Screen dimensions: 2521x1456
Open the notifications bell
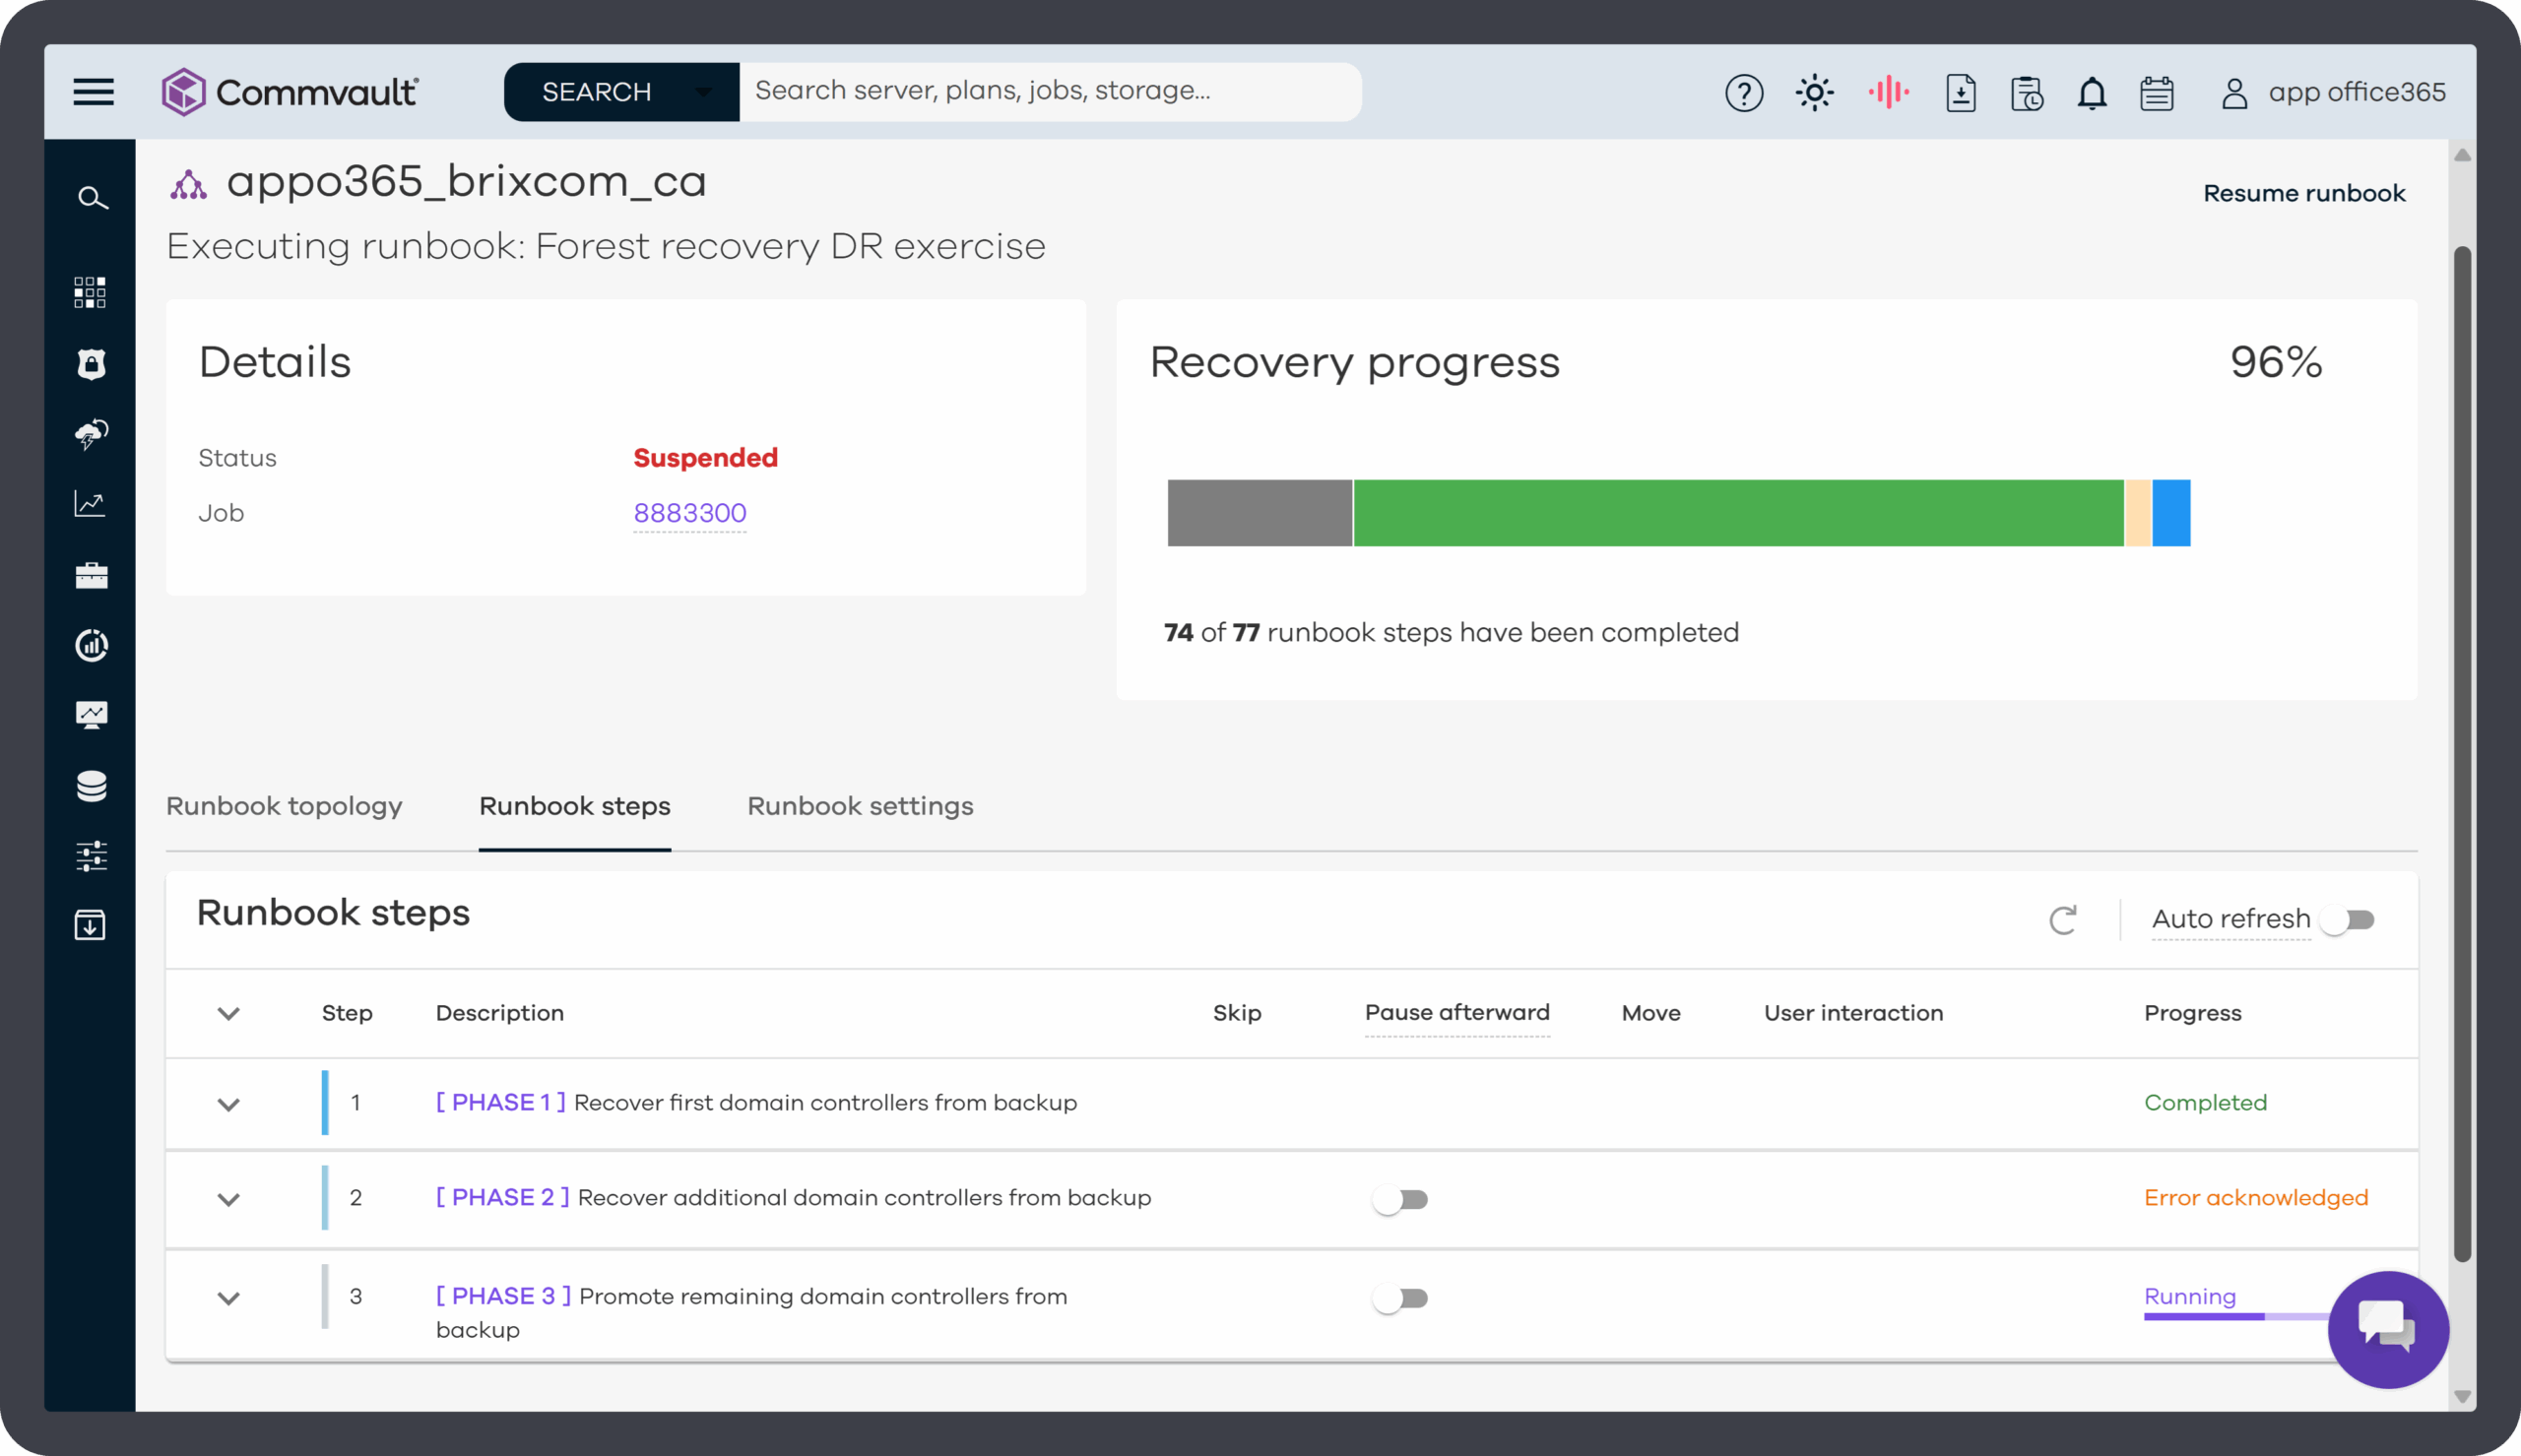[2091, 93]
